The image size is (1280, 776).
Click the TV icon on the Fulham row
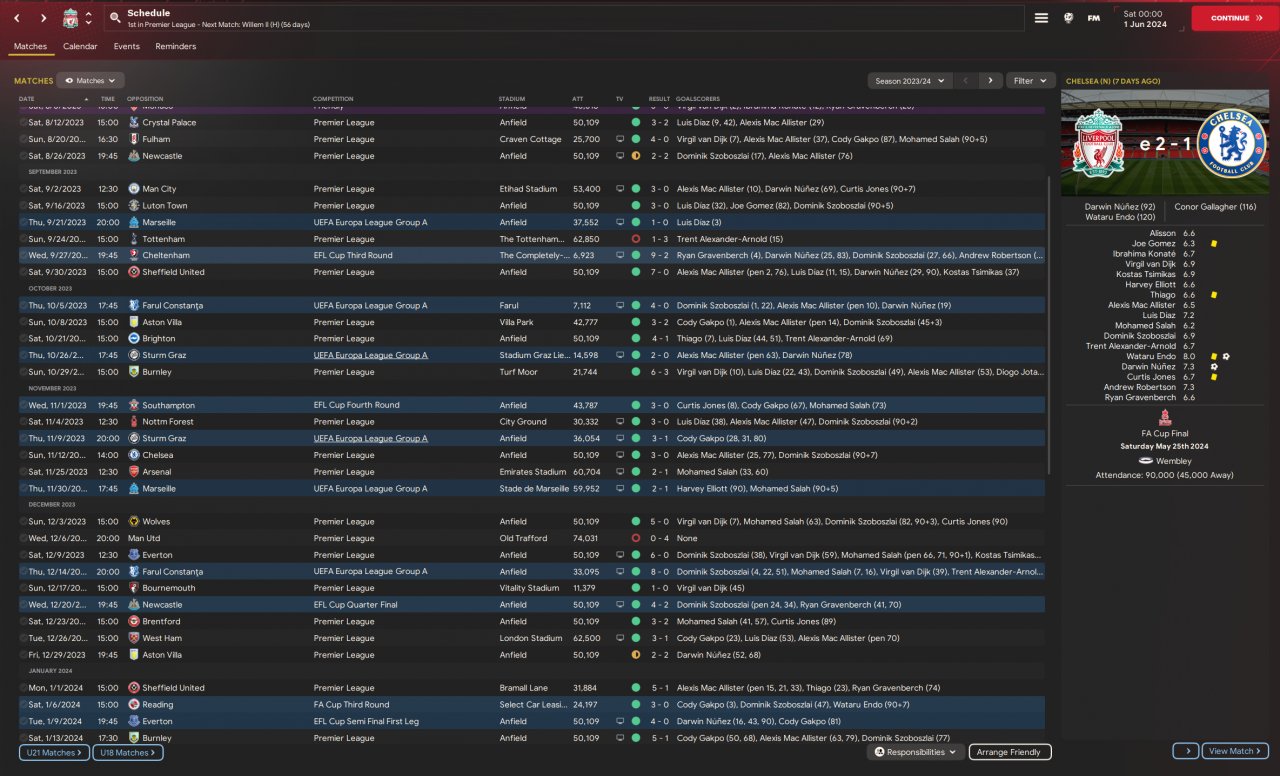coord(620,139)
